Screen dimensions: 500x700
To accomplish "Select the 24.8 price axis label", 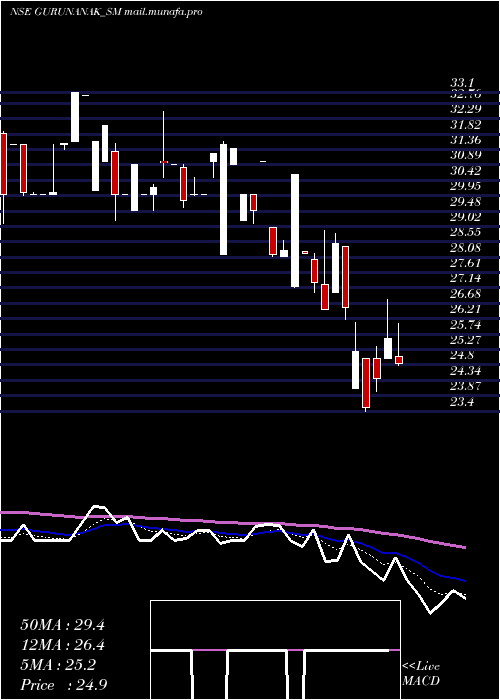I will point(464,356).
